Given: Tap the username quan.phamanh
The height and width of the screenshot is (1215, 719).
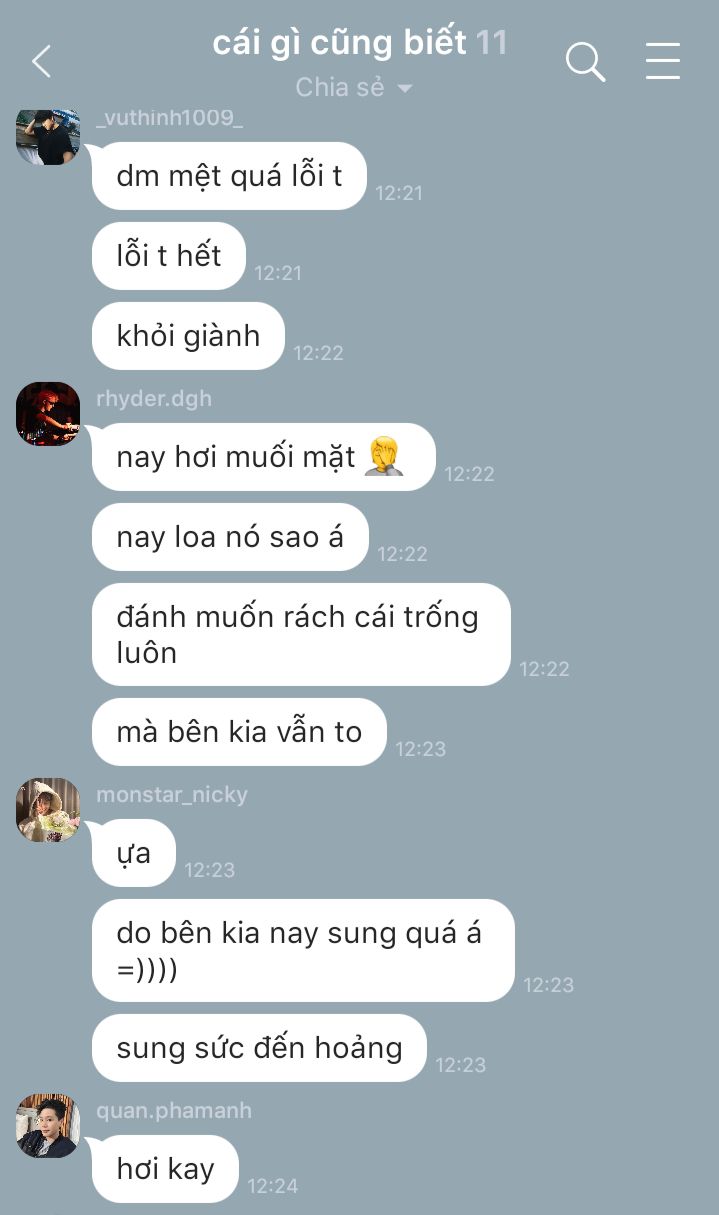Looking at the screenshot, I should pyautogui.click(x=174, y=1111).
